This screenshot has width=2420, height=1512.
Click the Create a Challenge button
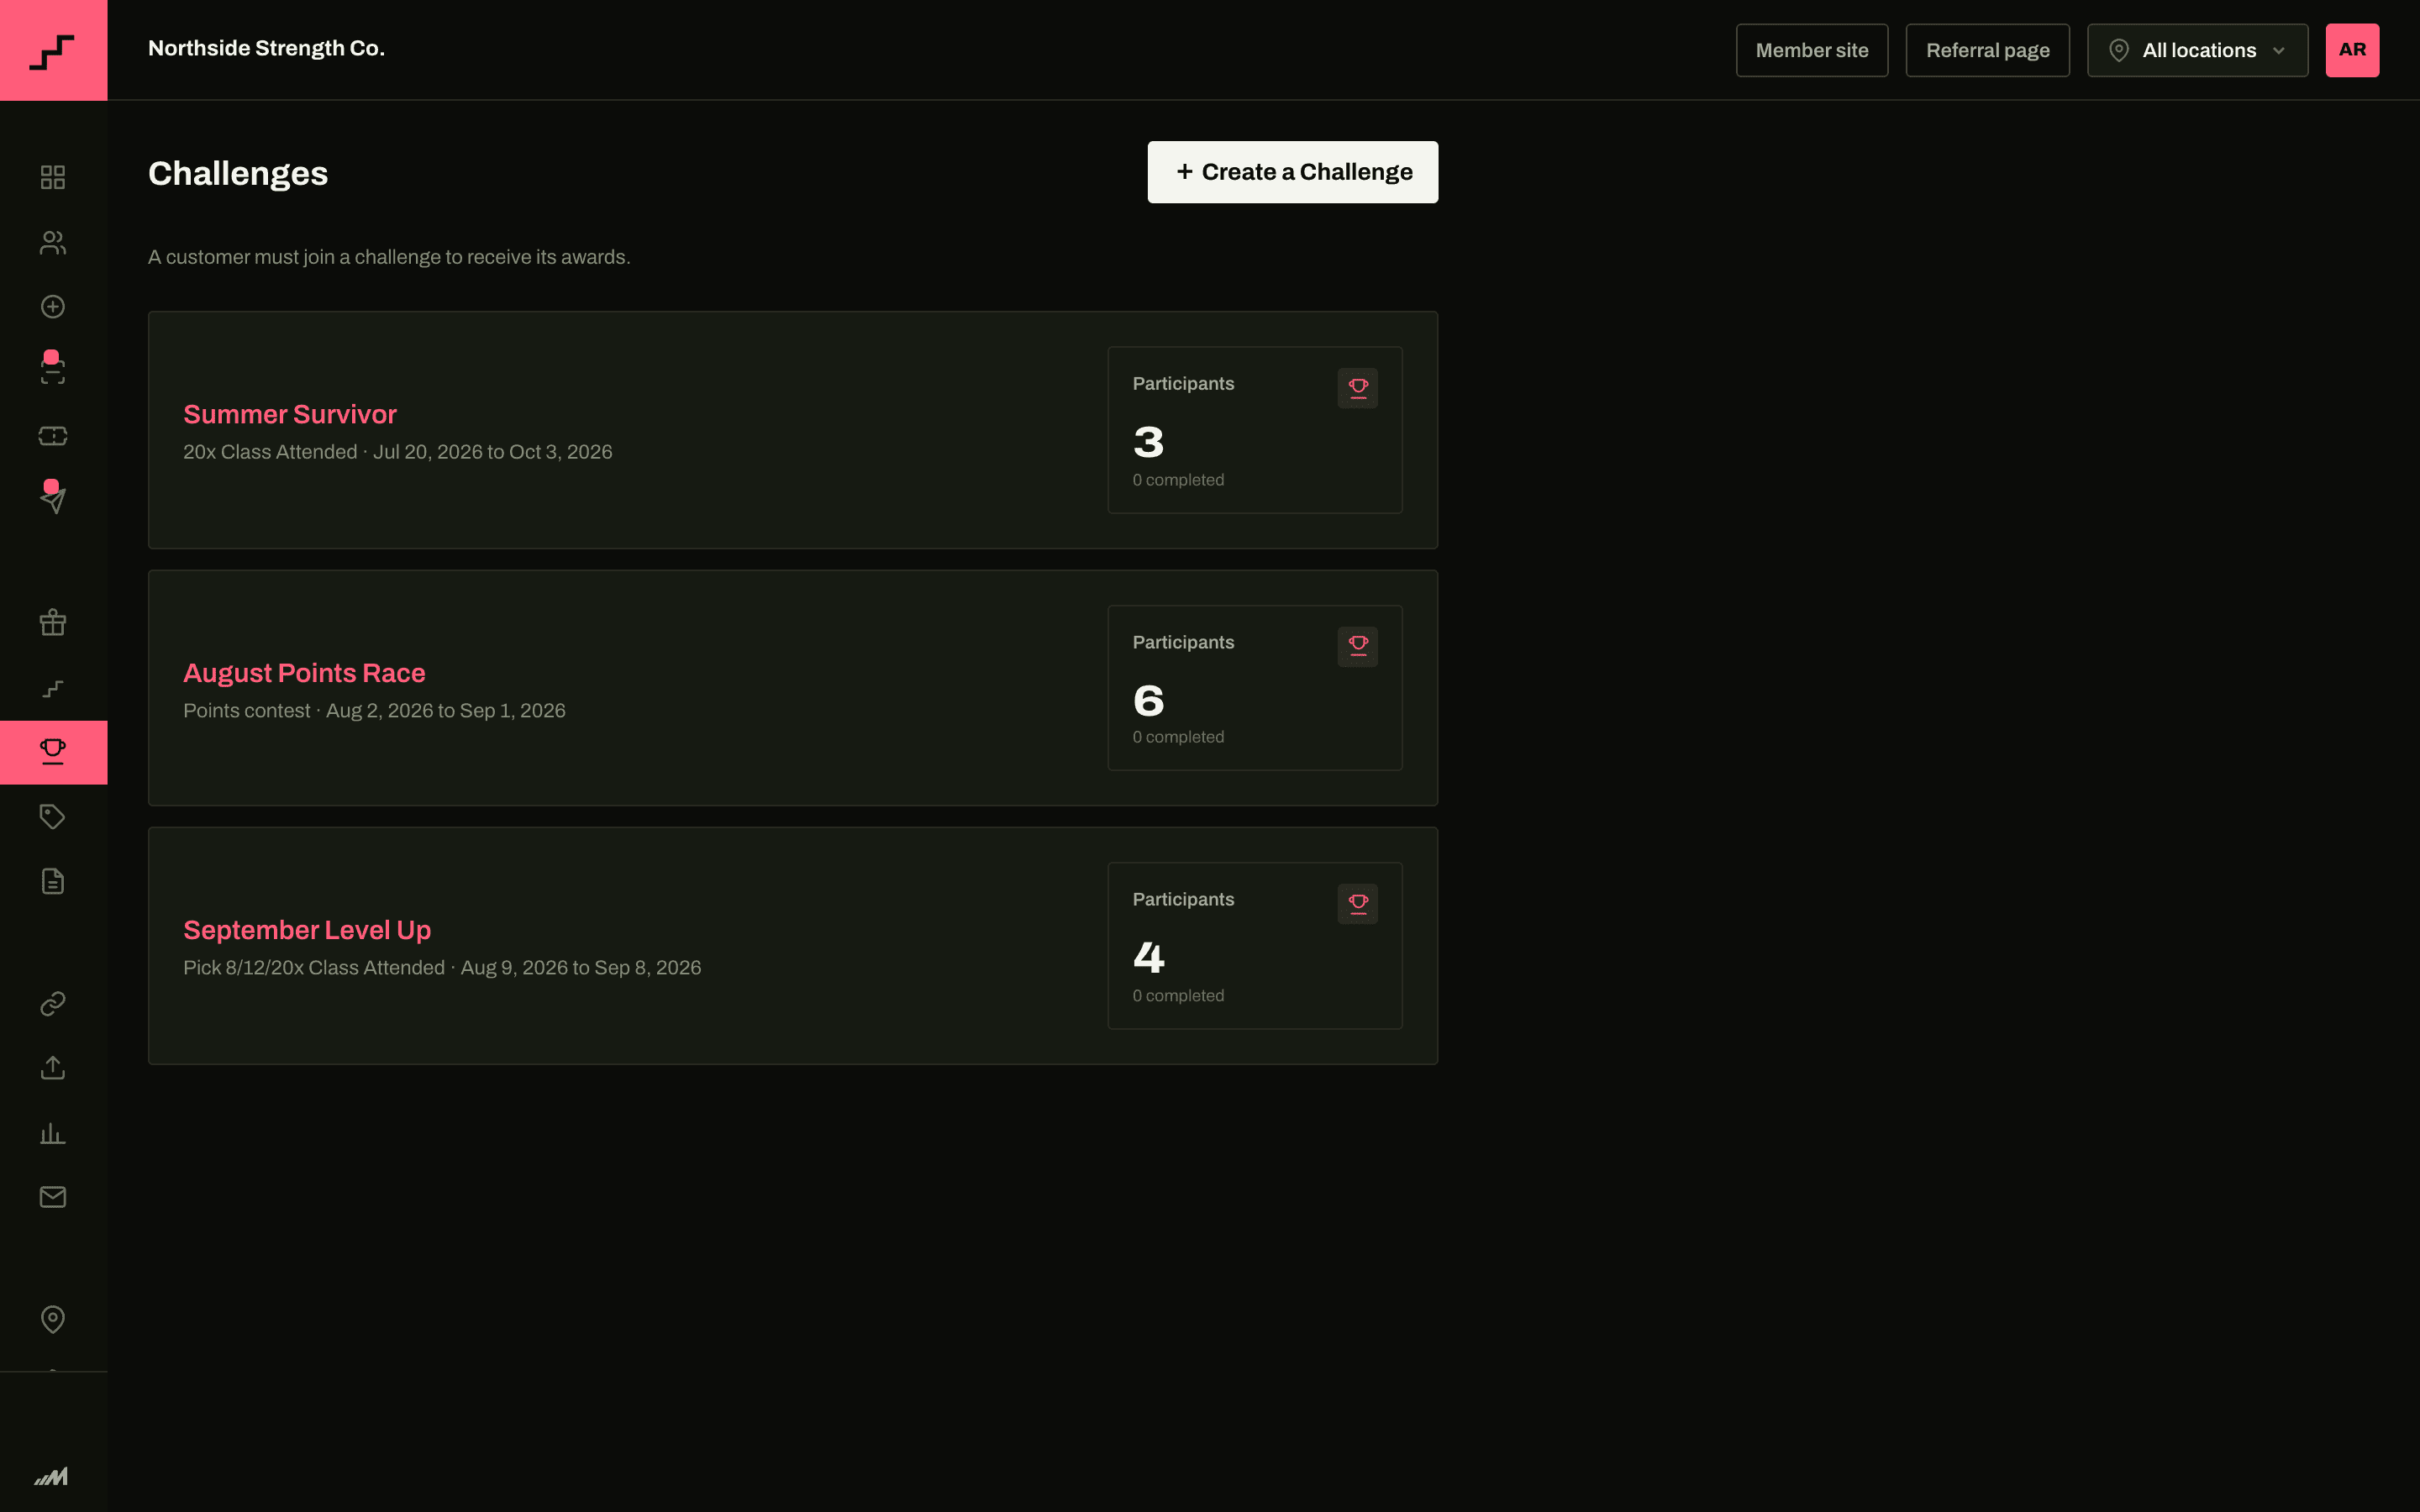(1292, 172)
